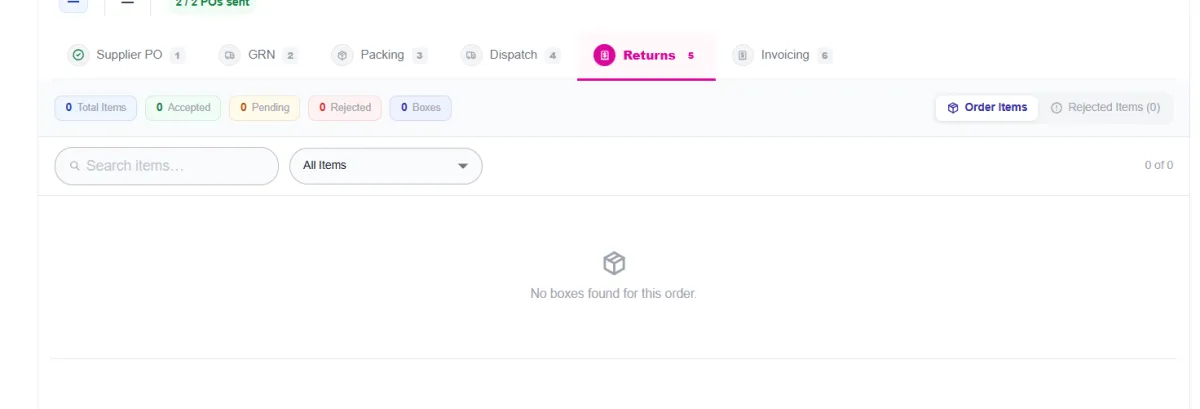Click the cube icon beside Order Items
This screenshot has width=1200, height=409.
click(x=953, y=108)
